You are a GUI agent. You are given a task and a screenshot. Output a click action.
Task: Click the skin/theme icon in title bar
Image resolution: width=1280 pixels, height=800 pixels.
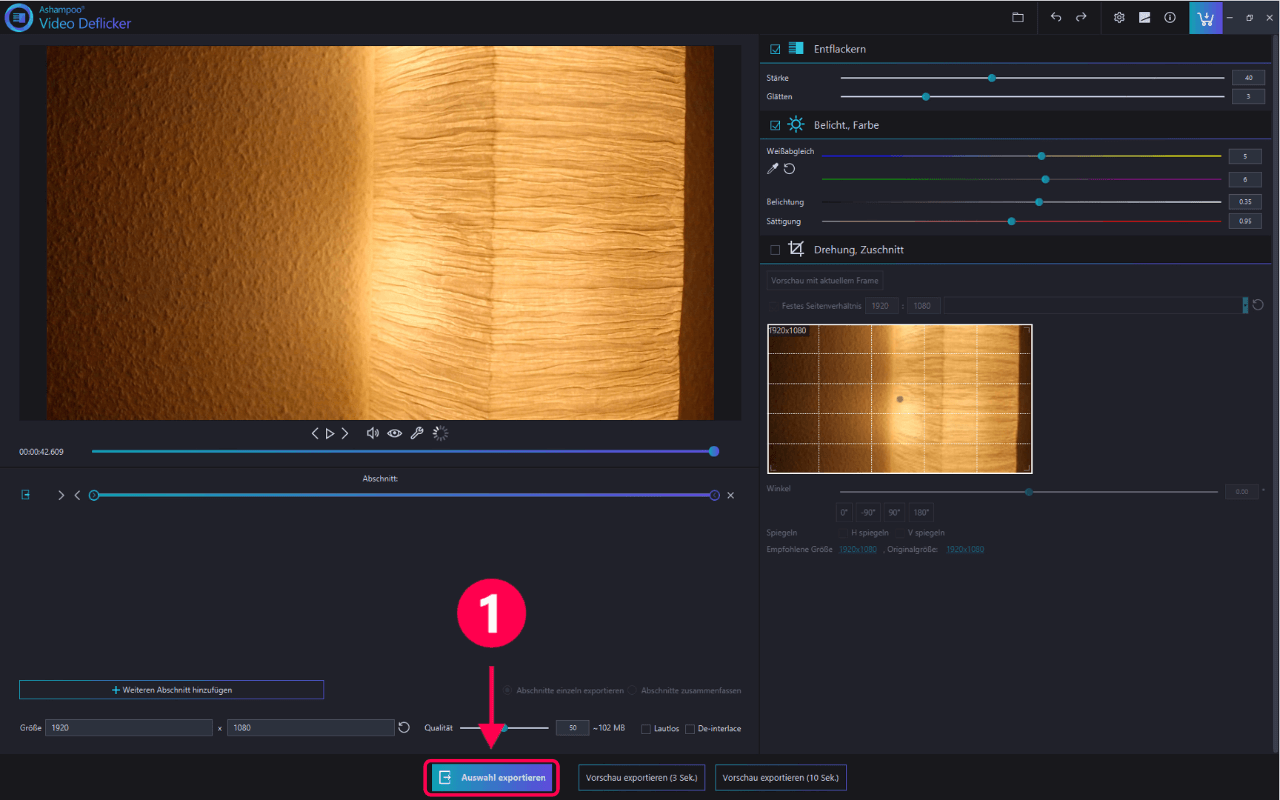[1145, 18]
